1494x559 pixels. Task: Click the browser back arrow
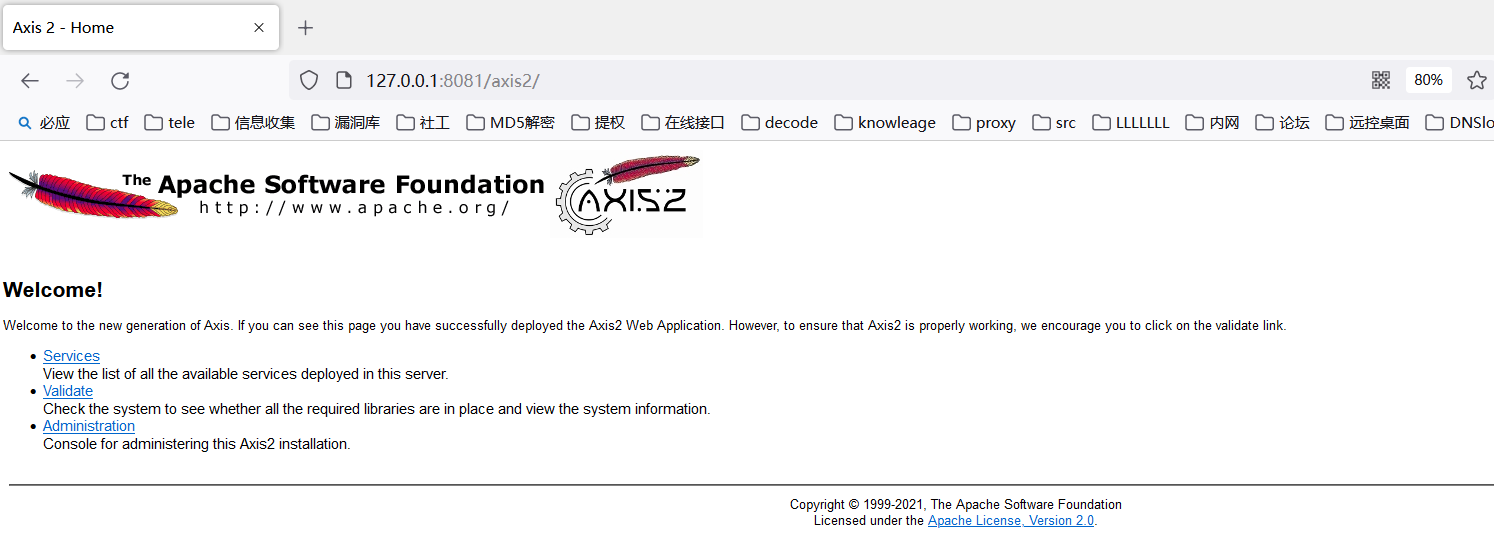pyautogui.click(x=30, y=81)
